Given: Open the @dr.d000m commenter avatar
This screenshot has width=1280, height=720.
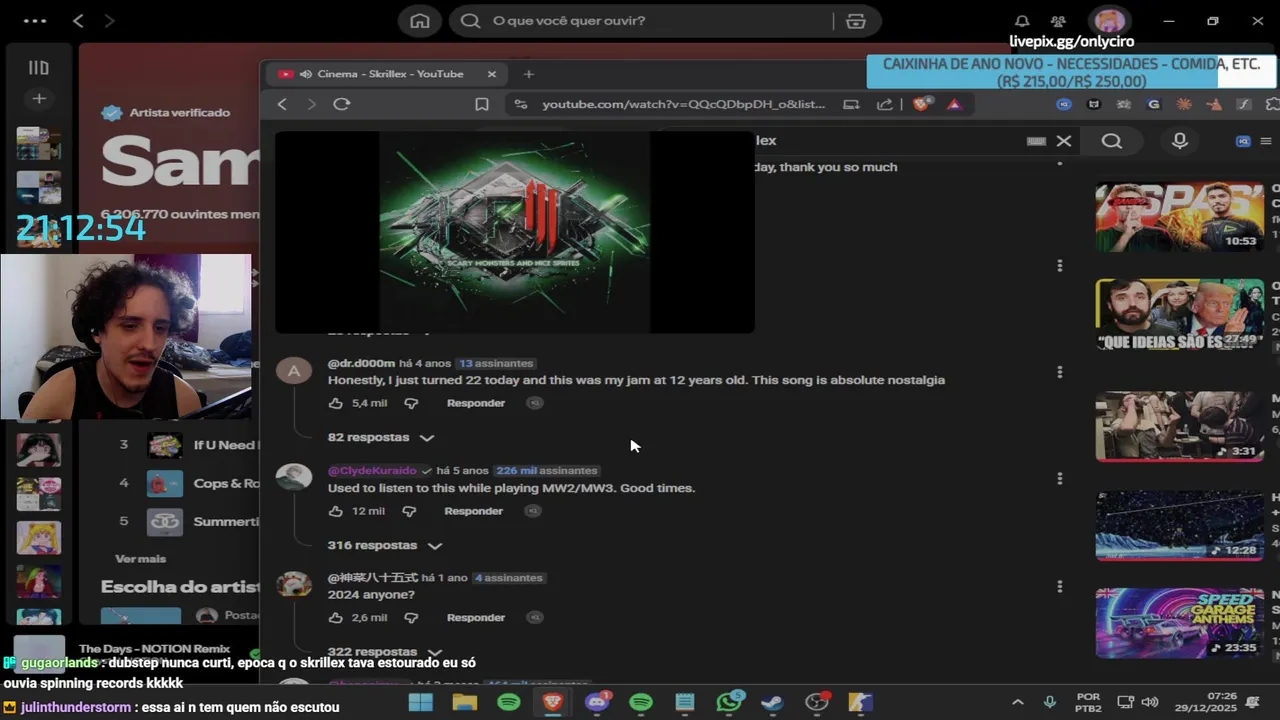Looking at the screenshot, I should pos(294,371).
